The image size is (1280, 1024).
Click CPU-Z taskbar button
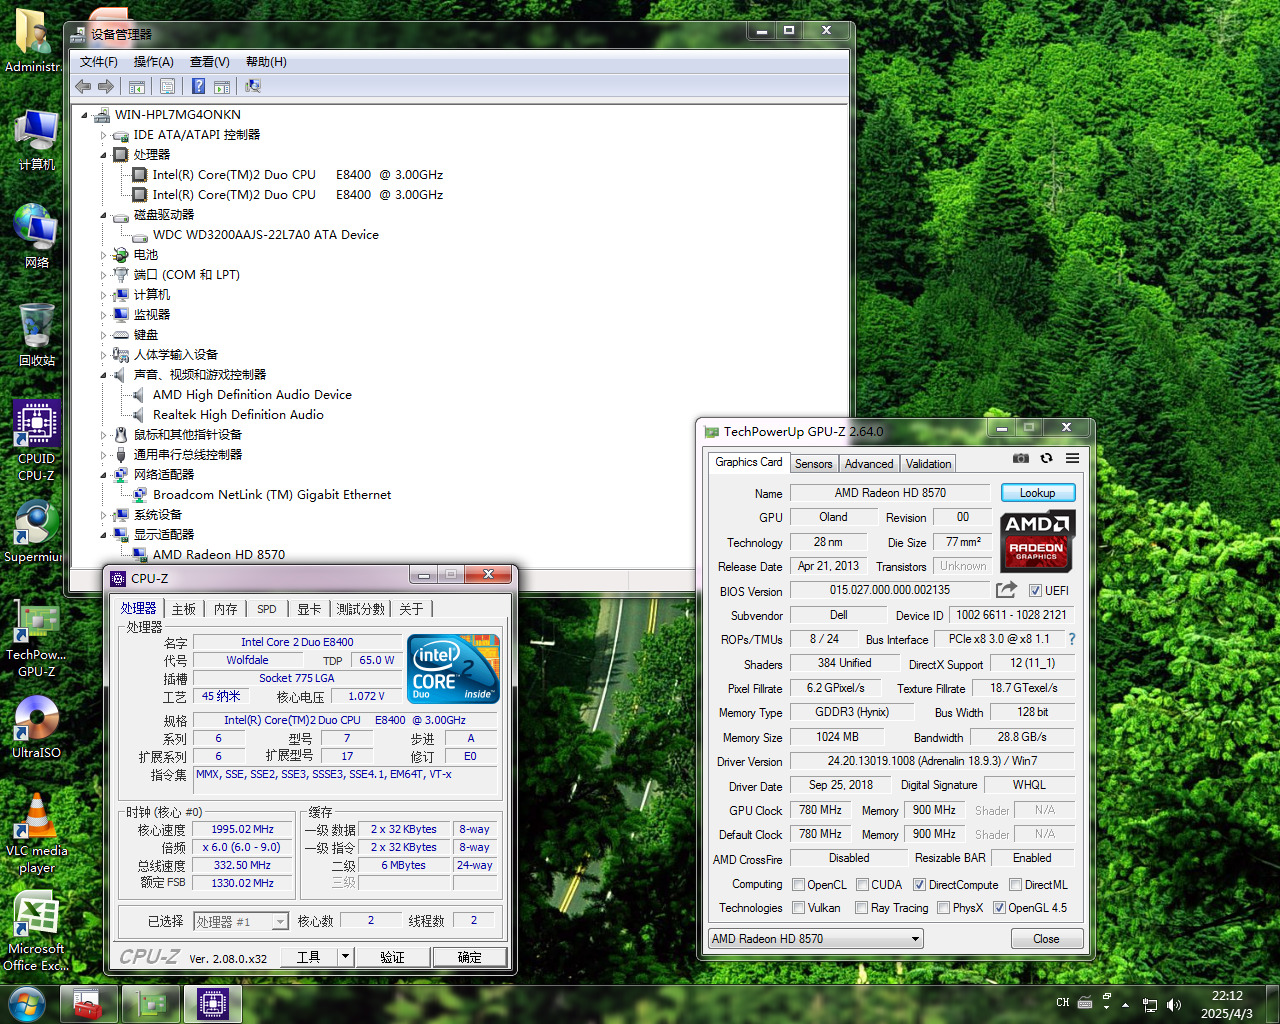212,1004
